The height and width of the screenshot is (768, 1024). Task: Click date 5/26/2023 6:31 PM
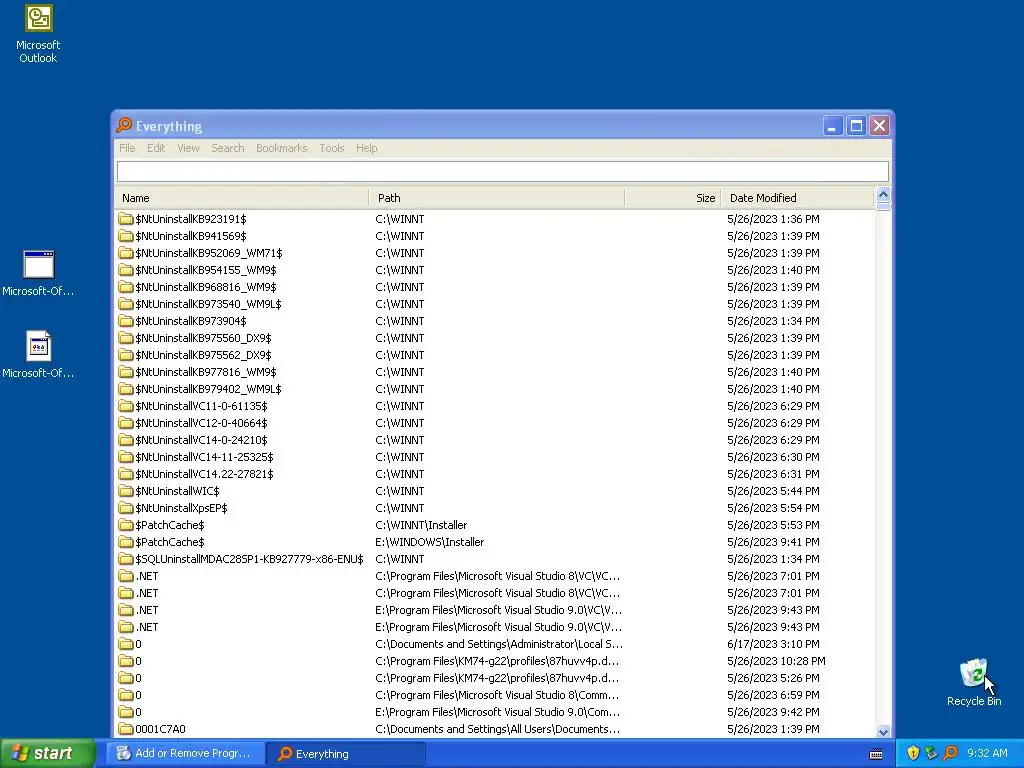[773, 473]
